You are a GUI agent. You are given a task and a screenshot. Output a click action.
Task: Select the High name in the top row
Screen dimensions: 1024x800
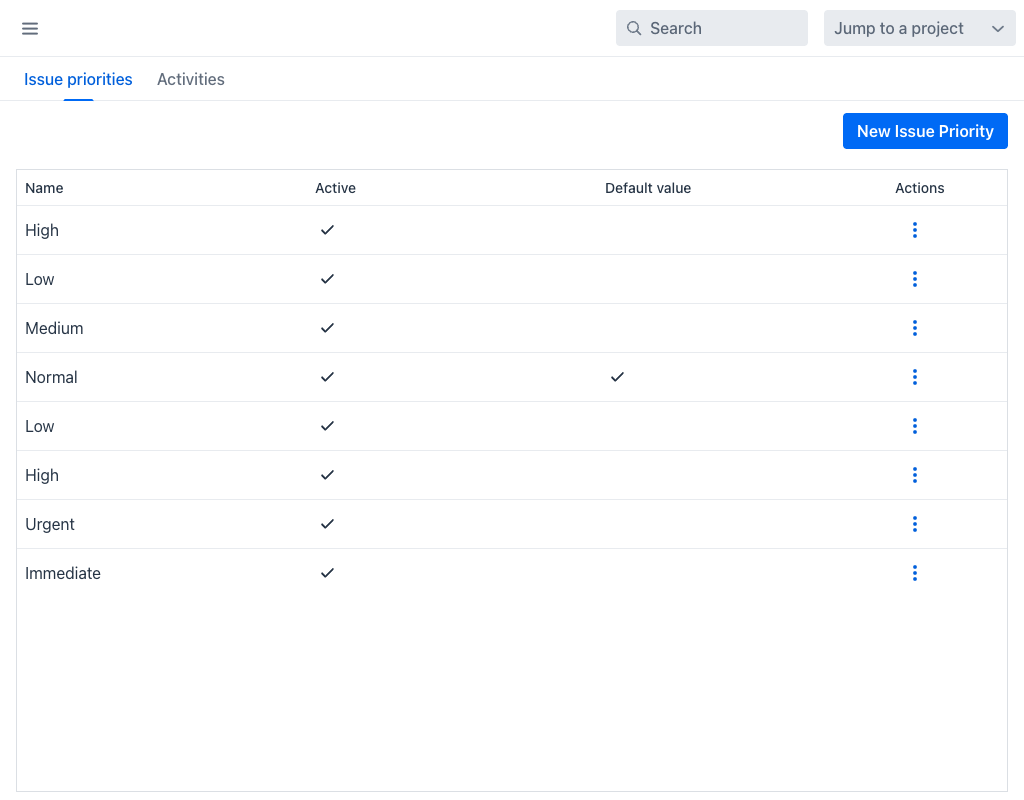42,230
